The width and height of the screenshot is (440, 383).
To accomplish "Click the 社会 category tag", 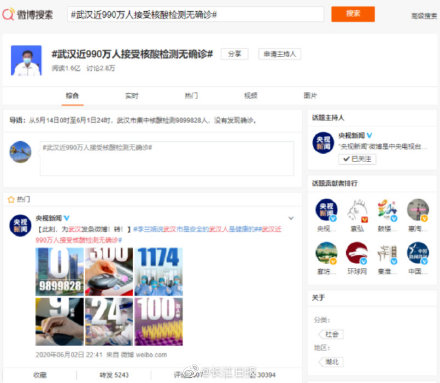I will [331, 334].
